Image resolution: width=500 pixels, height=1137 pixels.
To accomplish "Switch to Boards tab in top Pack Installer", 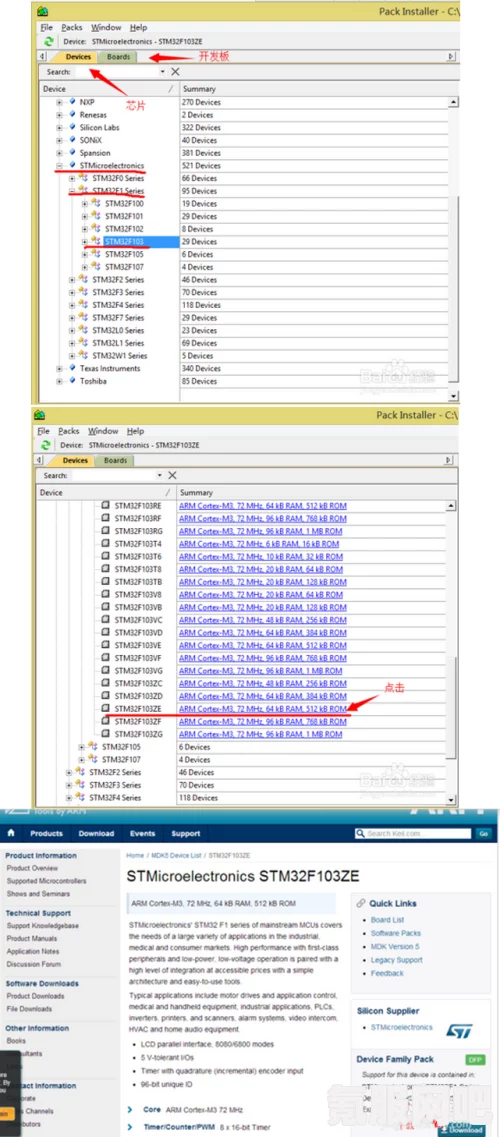I will (x=118, y=57).
